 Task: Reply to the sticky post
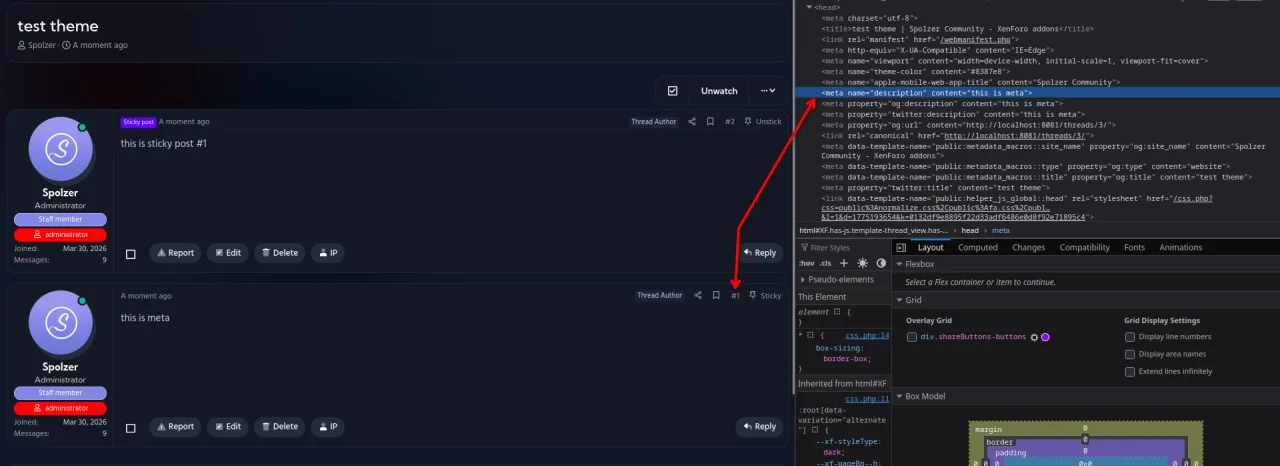point(759,253)
